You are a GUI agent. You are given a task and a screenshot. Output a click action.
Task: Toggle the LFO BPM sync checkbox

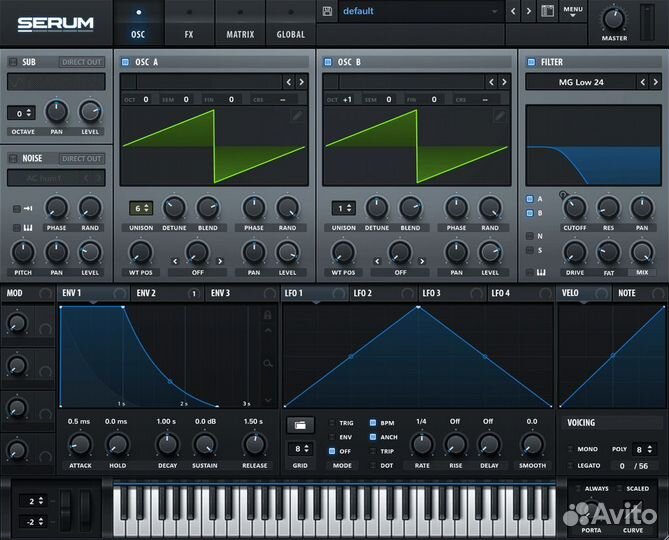tap(374, 423)
